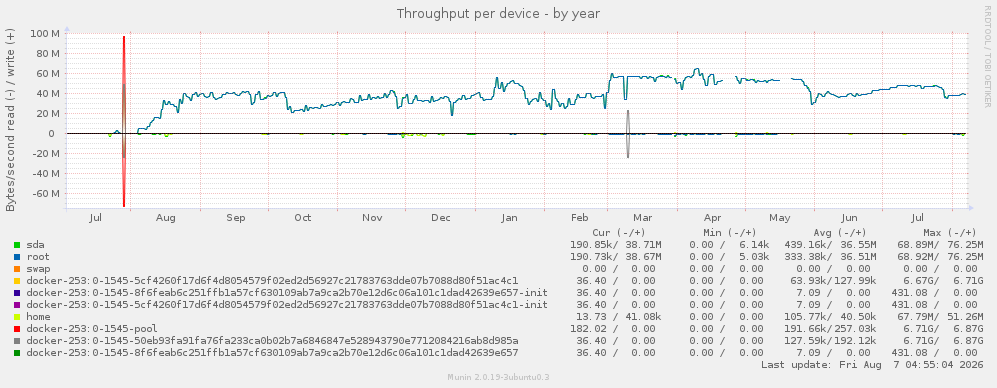Click the 'May' month axis label

tap(780, 218)
